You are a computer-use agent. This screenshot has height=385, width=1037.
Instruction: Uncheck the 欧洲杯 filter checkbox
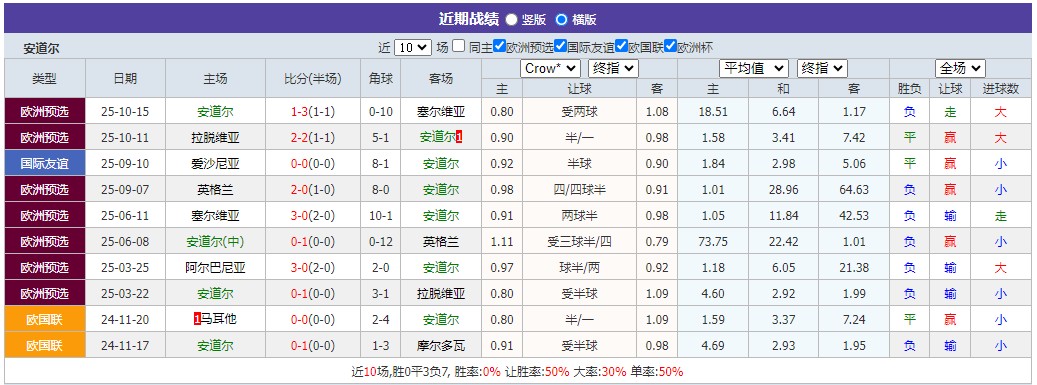click(671, 46)
